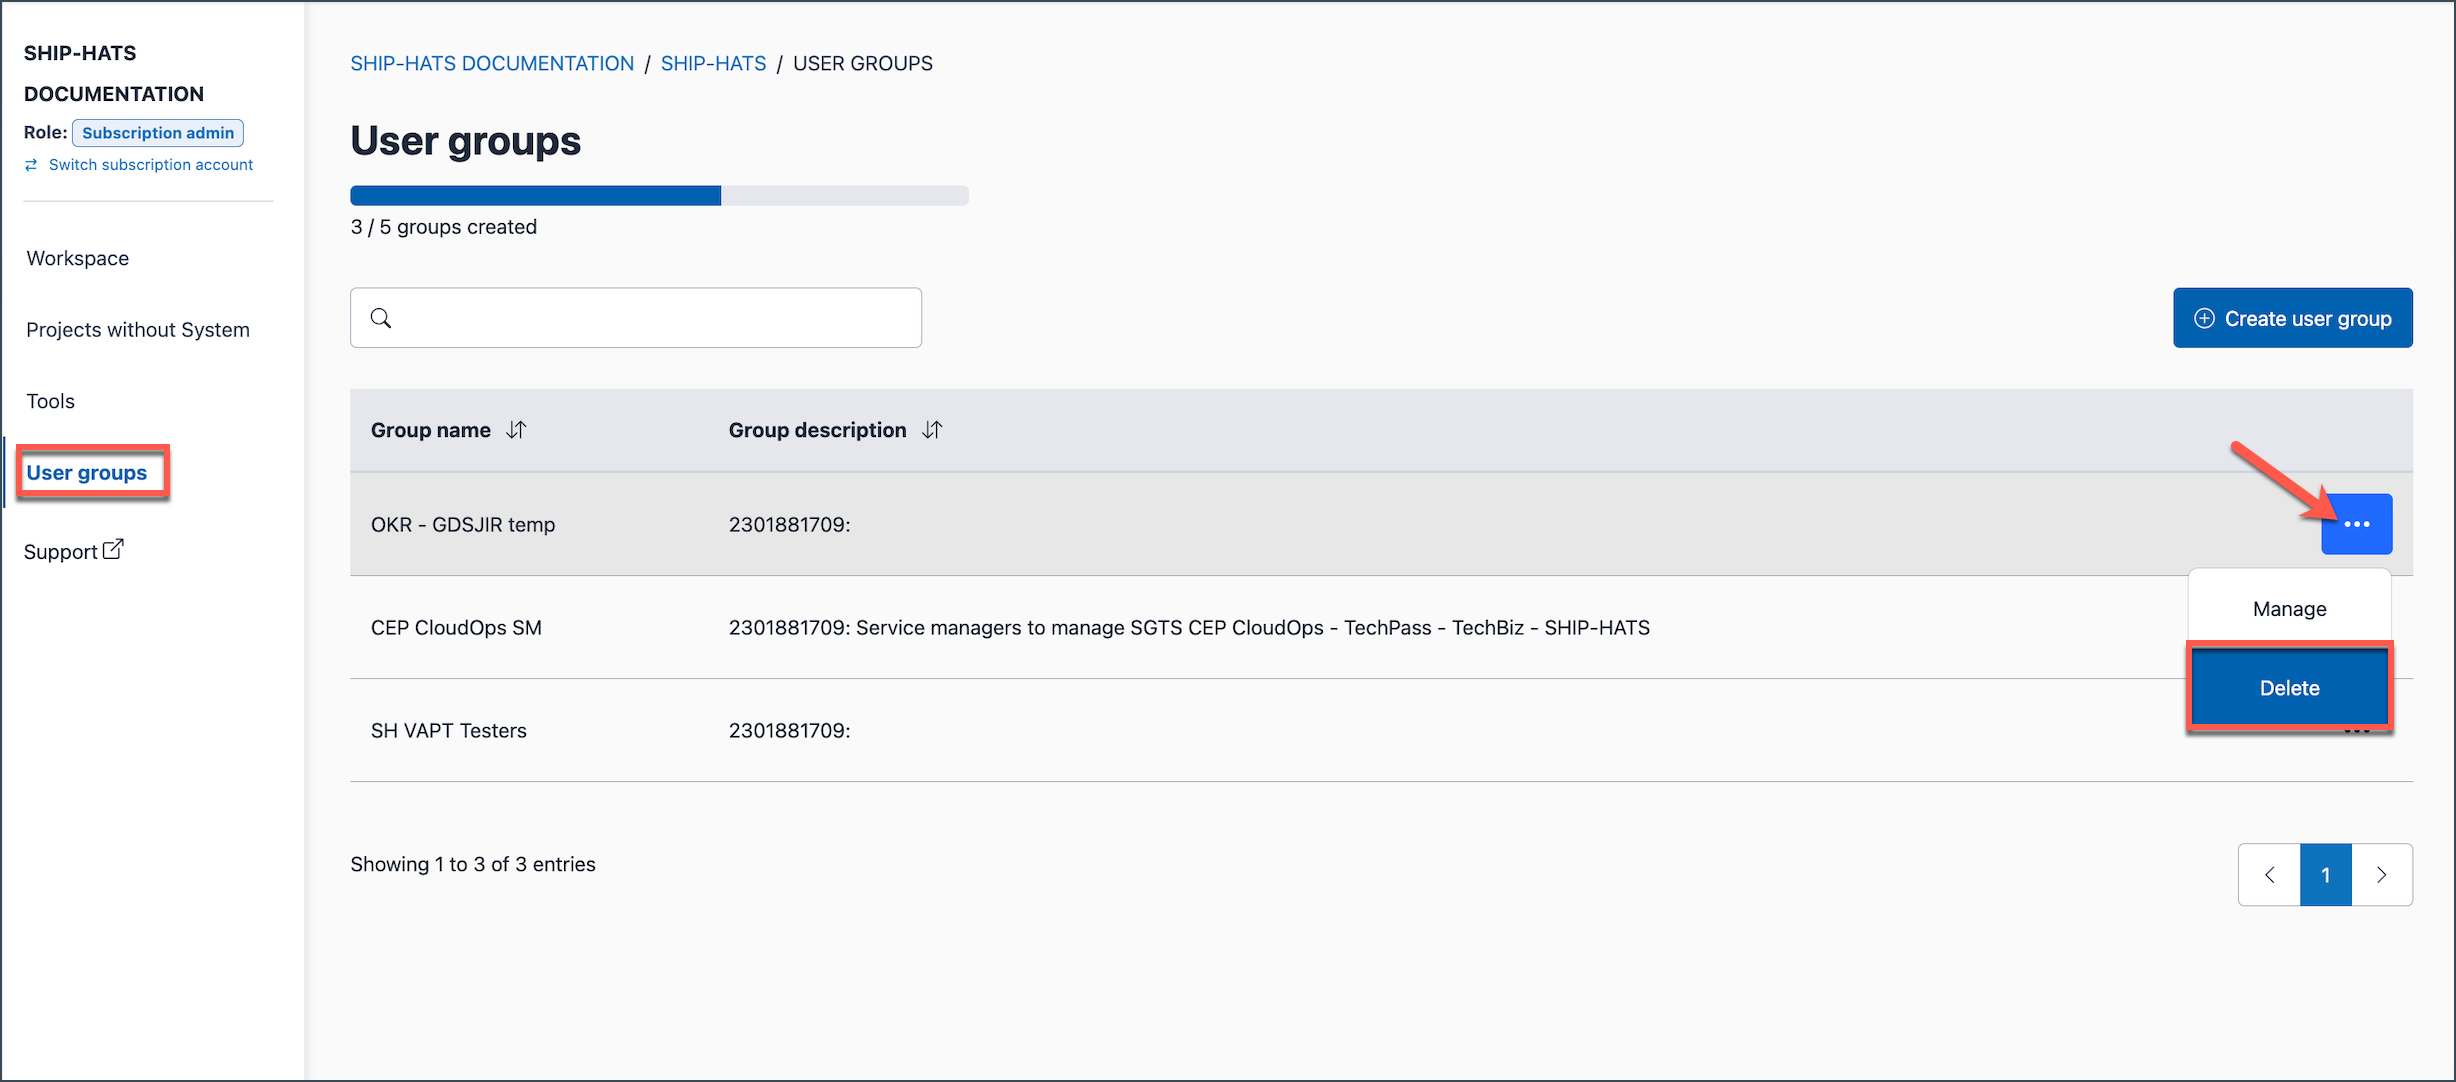Click the switch account arrows icon
Screen dimensions: 2456x1082
(31, 165)
